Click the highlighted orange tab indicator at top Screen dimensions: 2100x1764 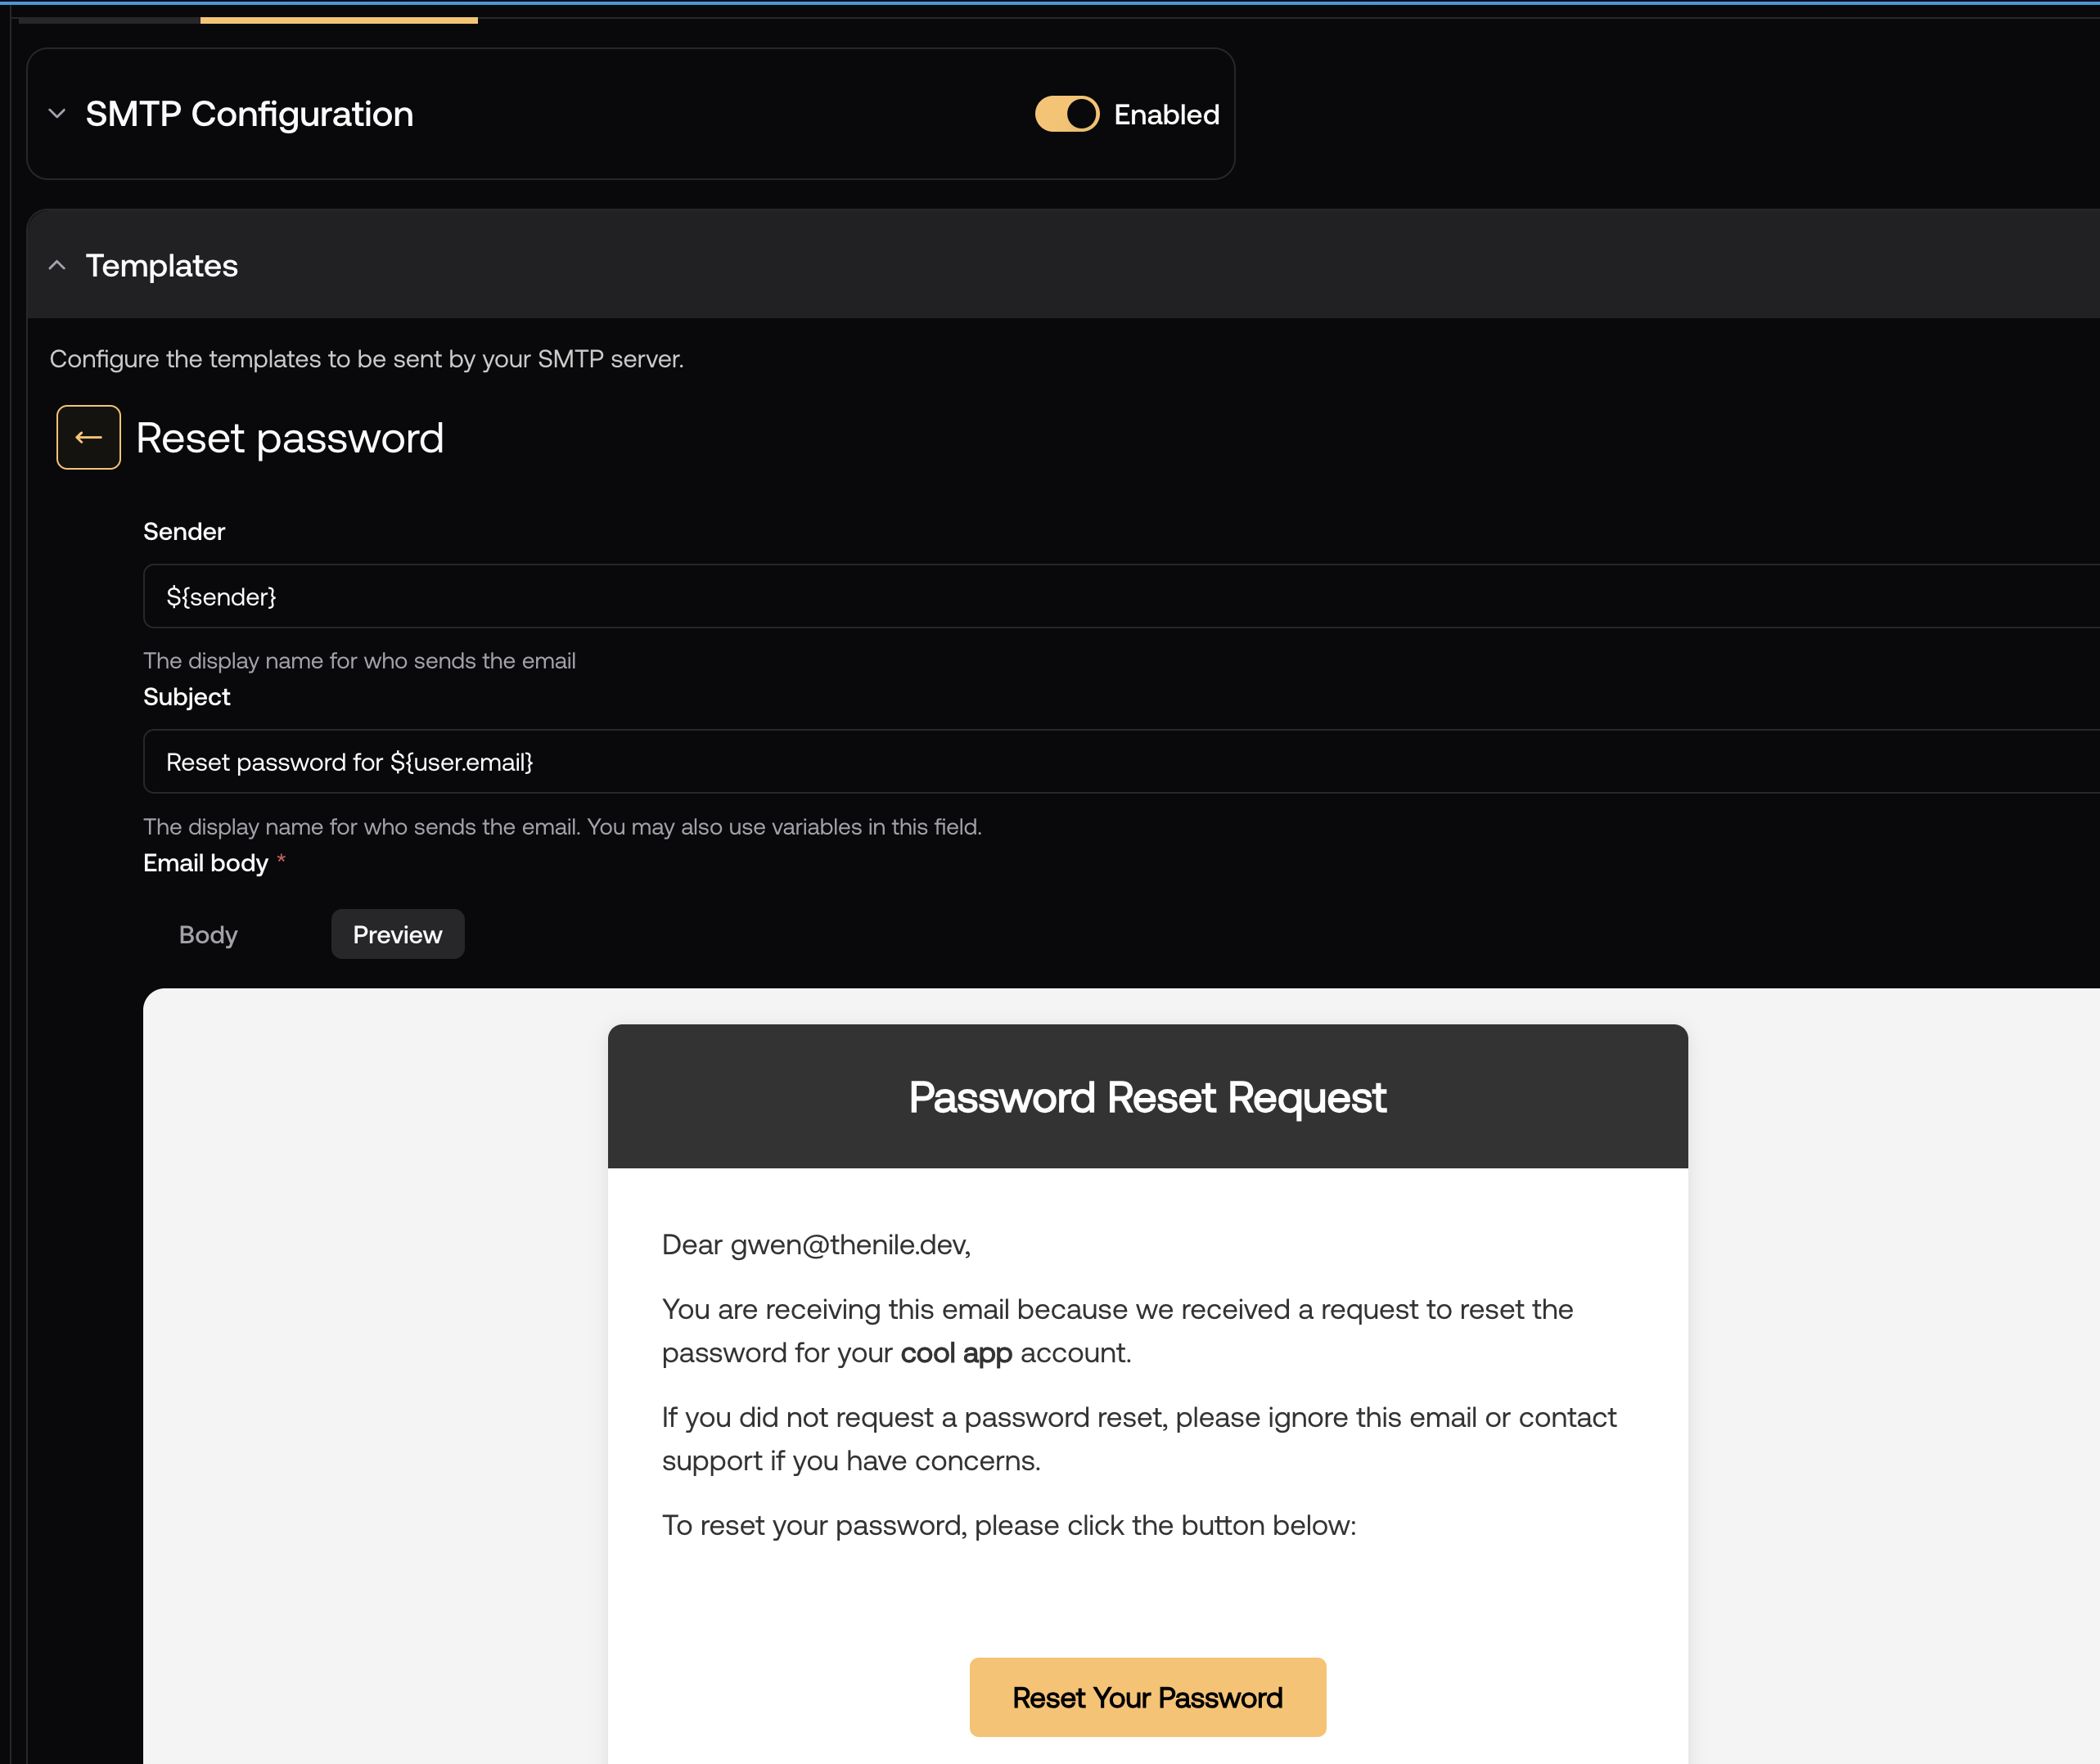click(338, 19)
